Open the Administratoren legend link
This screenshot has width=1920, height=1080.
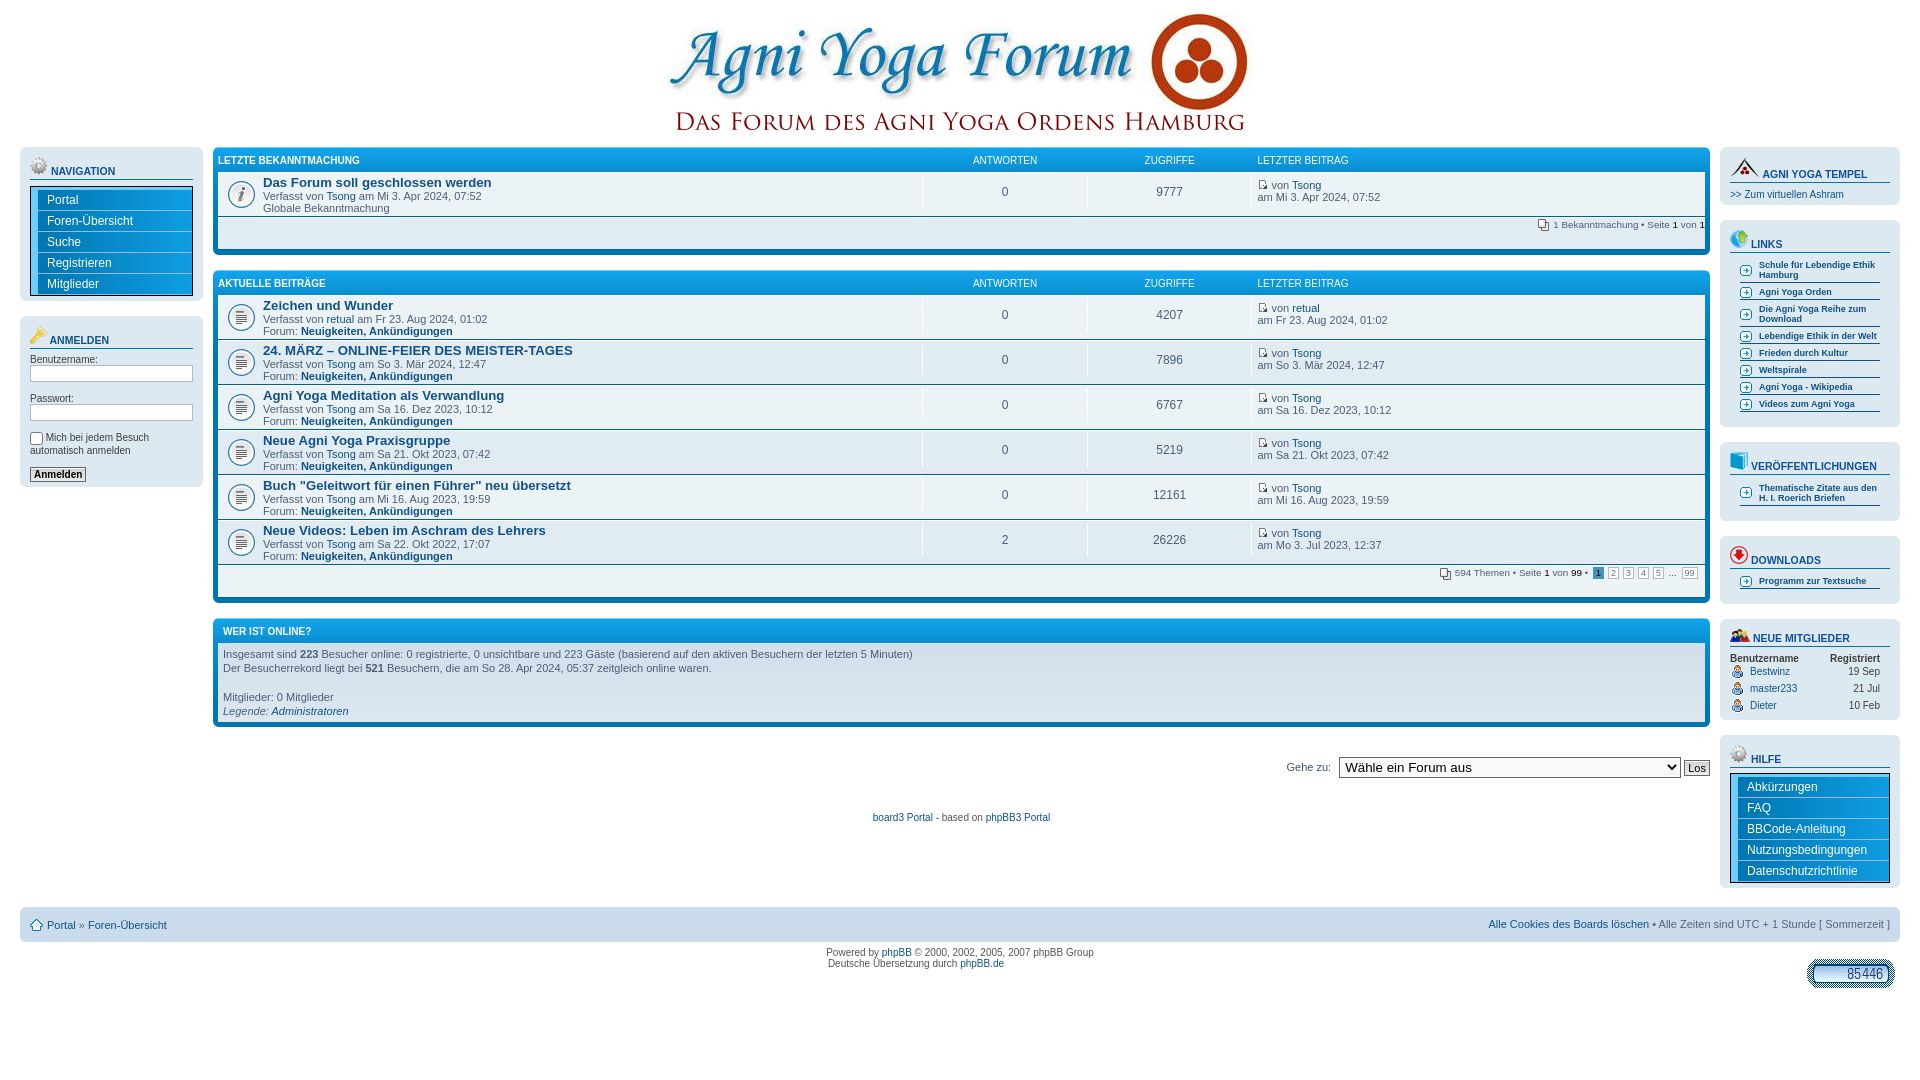[x=310, y=712]
